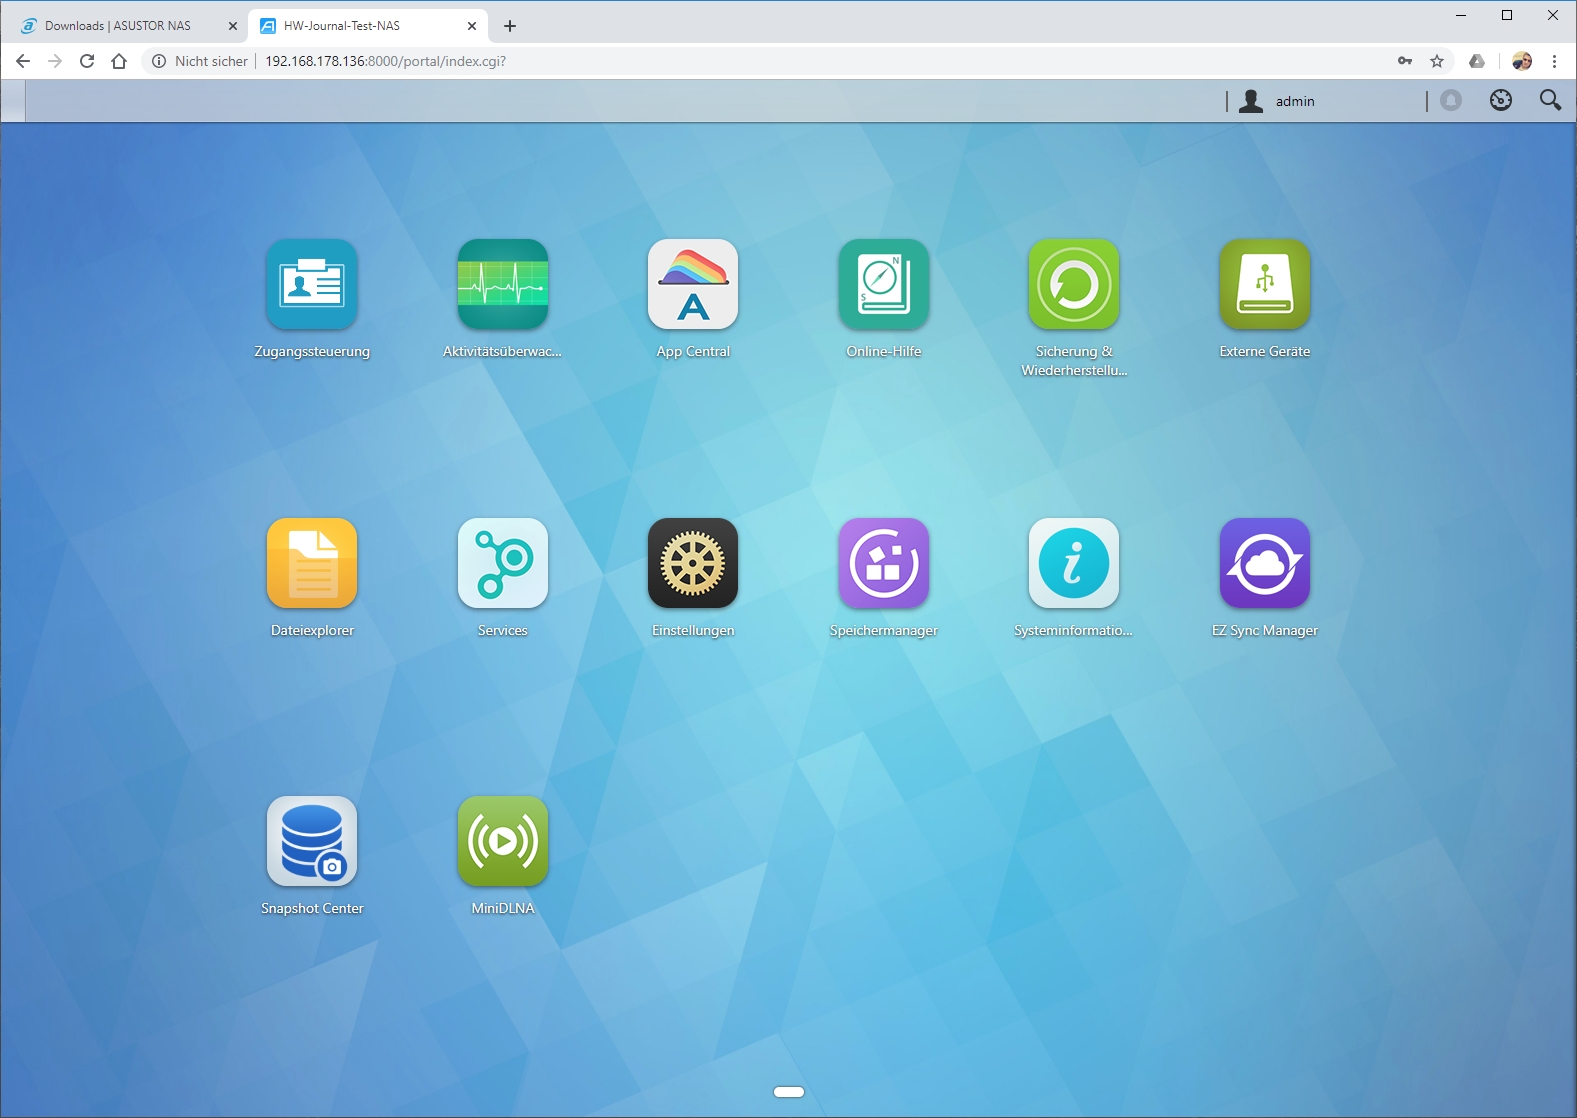Open the Zugangssteuerung app
Image resolution: width=1577 pixels, height=1118 pixels.
click(312, 285)
